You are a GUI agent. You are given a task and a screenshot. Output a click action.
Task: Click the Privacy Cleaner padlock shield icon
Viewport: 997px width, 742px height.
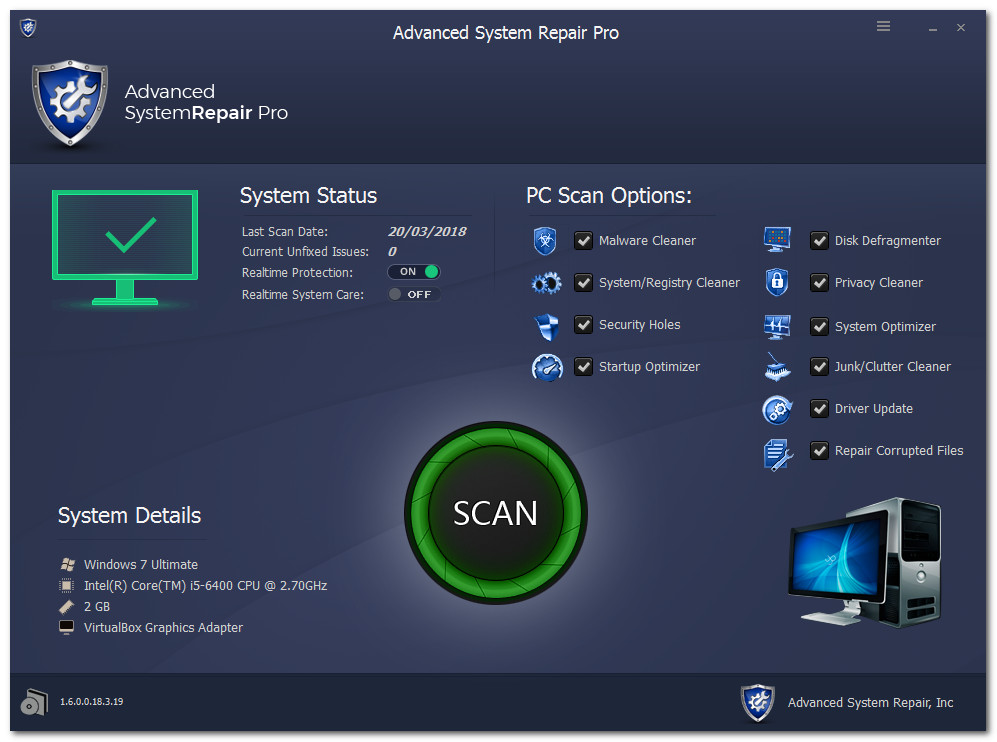(777, 282)
